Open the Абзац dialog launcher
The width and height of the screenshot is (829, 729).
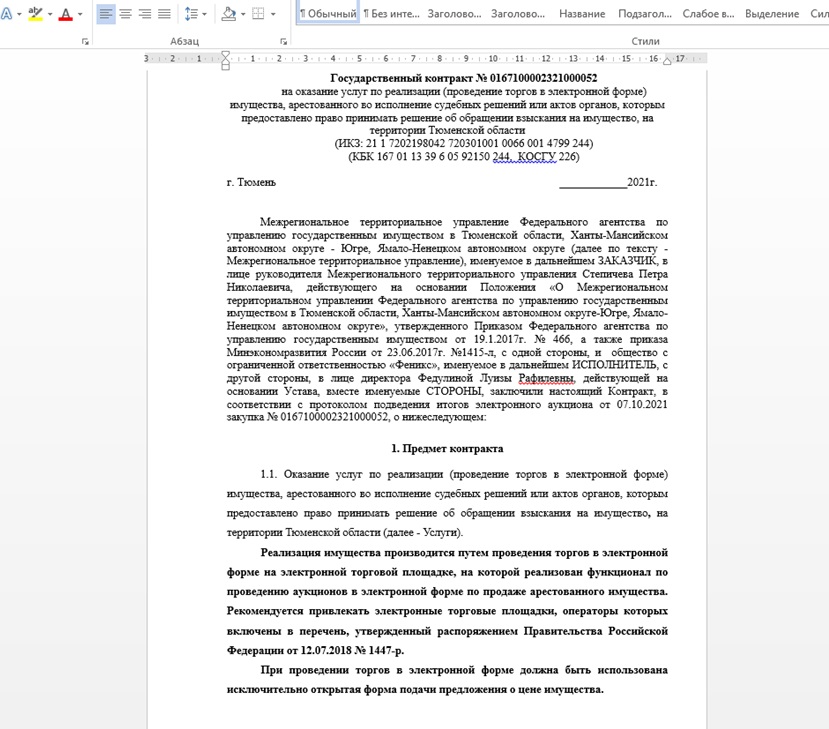point(284,42)
